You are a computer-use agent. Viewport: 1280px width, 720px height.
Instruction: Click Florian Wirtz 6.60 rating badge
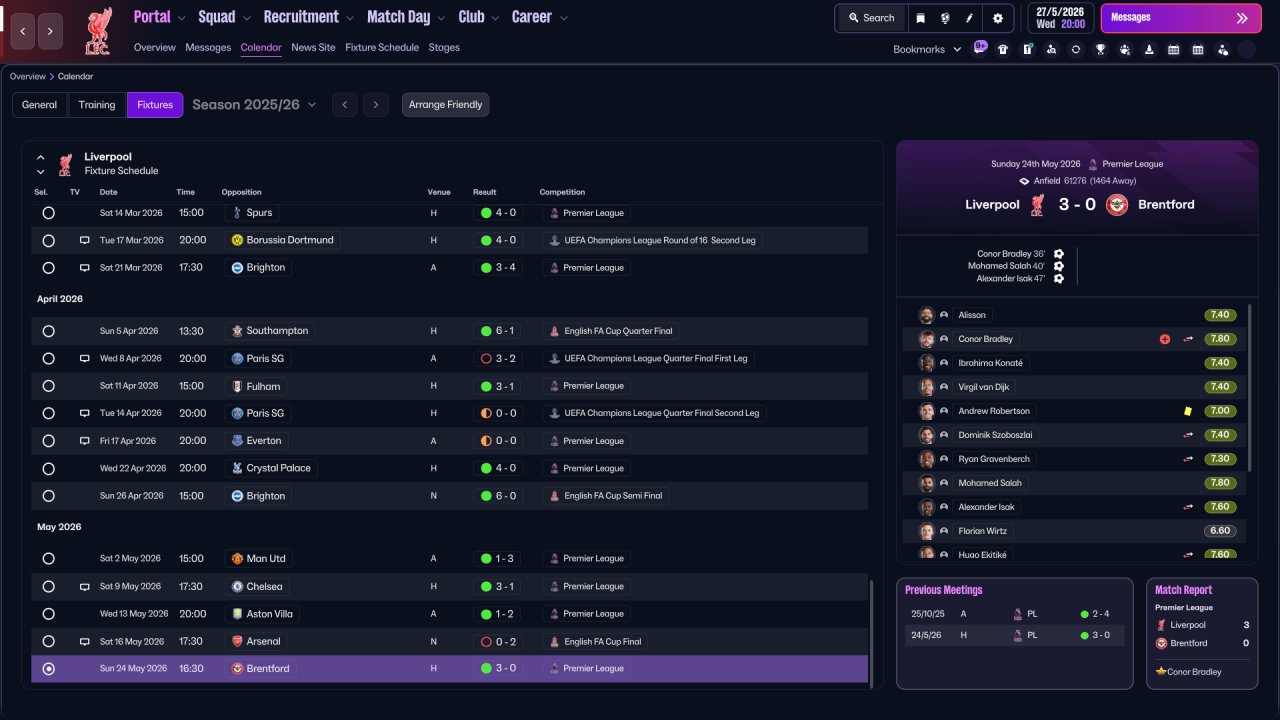(x=1220, y=531)
